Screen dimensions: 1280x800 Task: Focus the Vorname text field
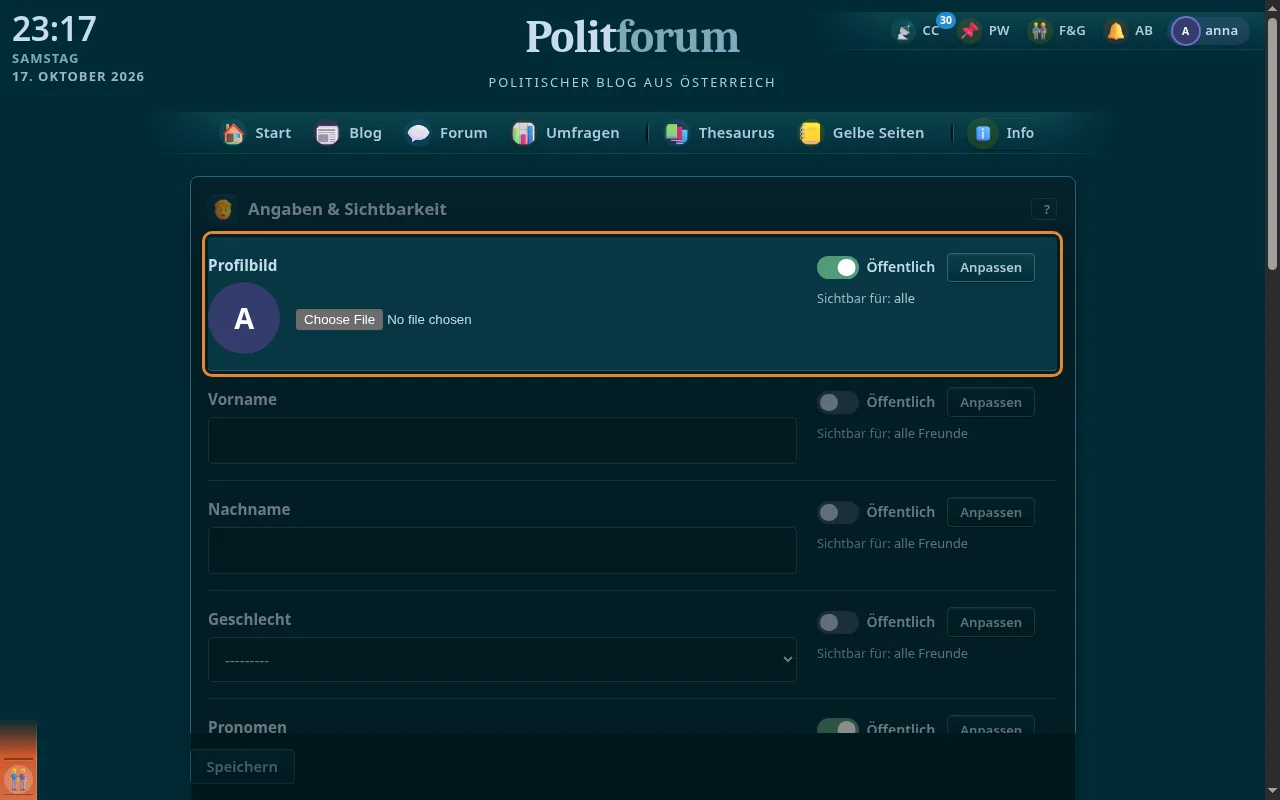tap(502, 440)
